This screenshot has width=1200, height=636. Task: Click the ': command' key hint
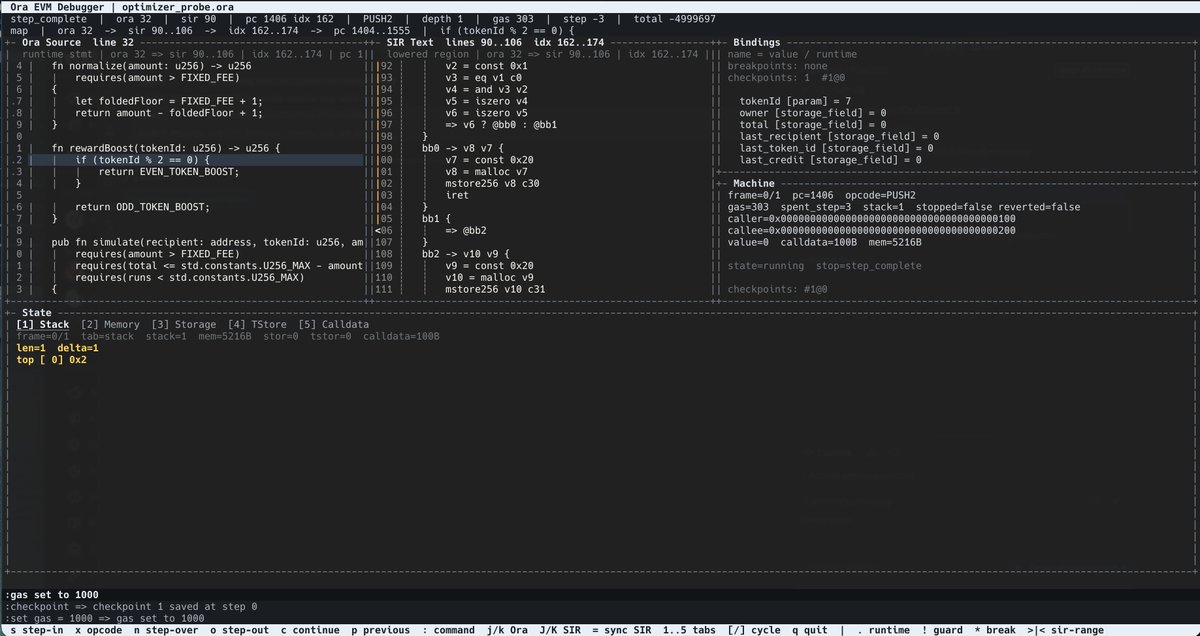click(x=448, y=630)
